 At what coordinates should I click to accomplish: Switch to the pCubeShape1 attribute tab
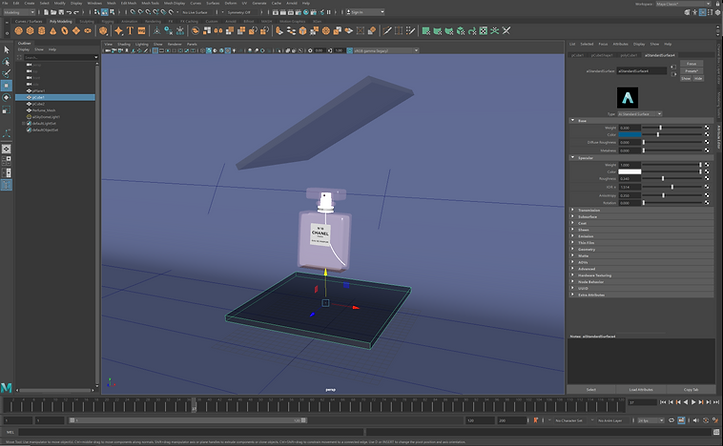602,55
